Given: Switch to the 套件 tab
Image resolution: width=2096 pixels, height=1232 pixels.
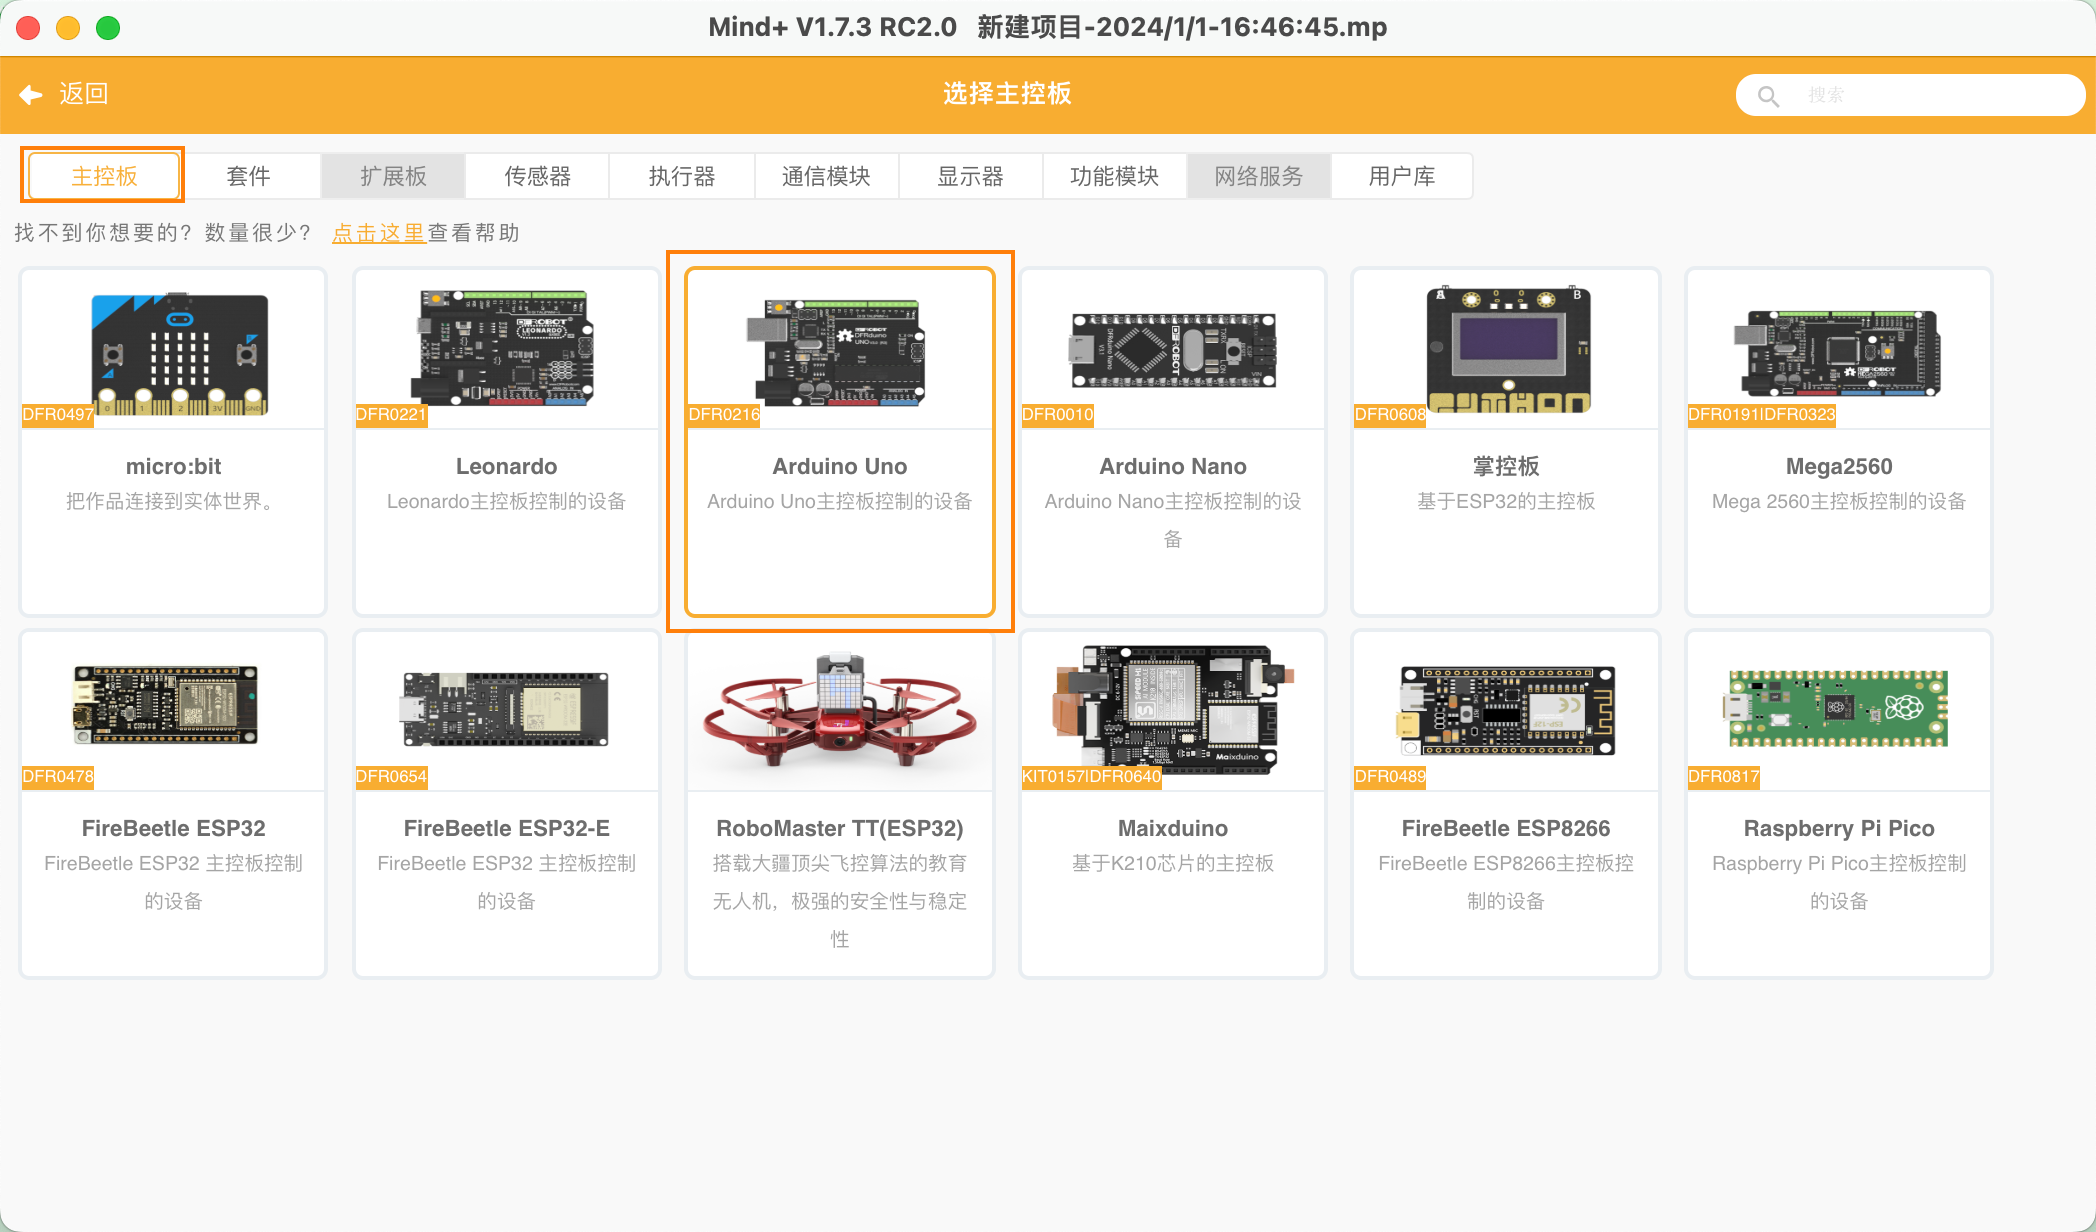Looking at the screenshot, I should (x=249, y=176).
